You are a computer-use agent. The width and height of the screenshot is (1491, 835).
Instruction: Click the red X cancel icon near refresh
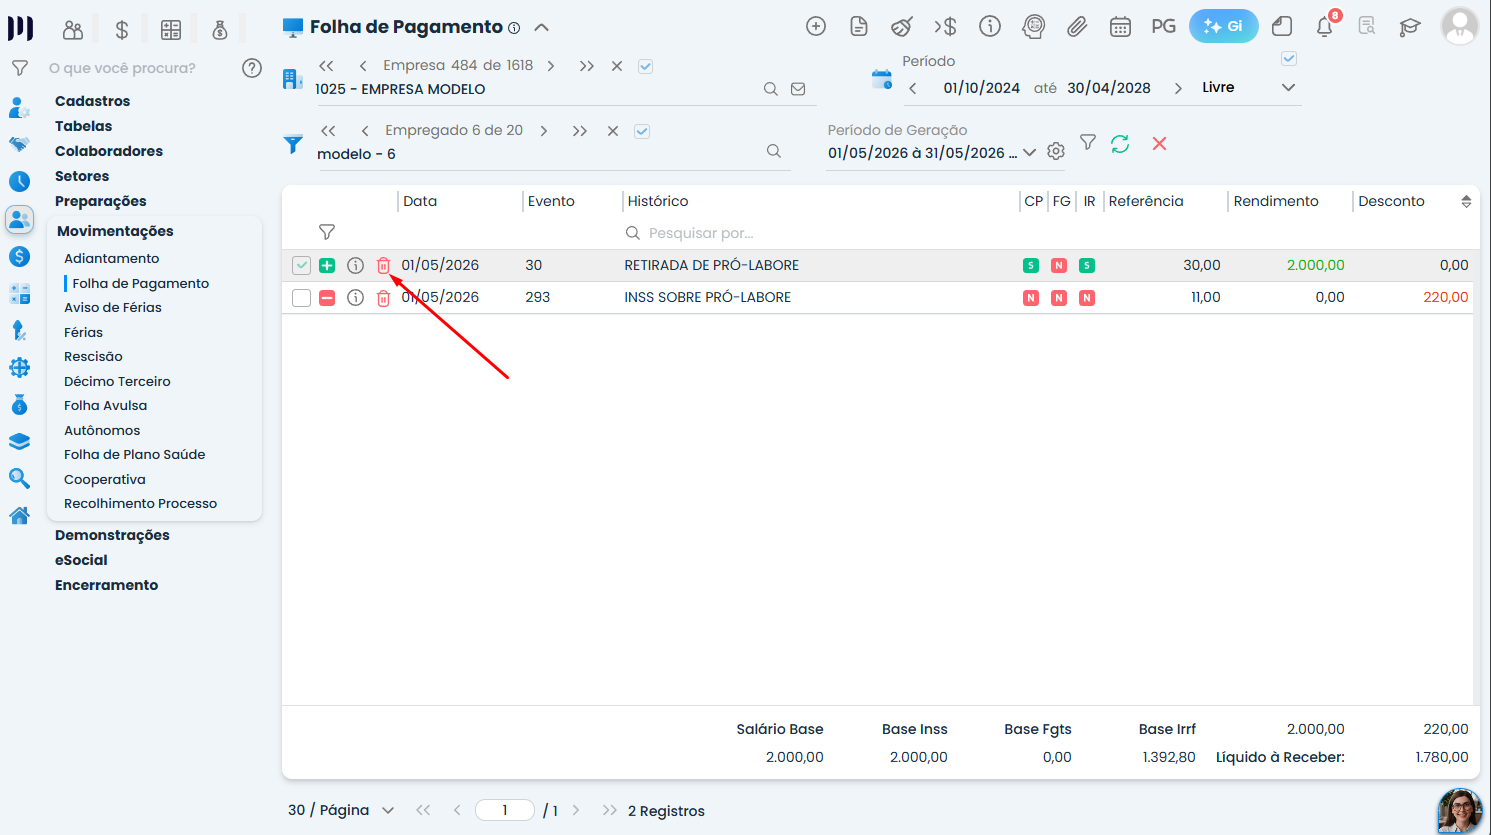pos(1159,144)
